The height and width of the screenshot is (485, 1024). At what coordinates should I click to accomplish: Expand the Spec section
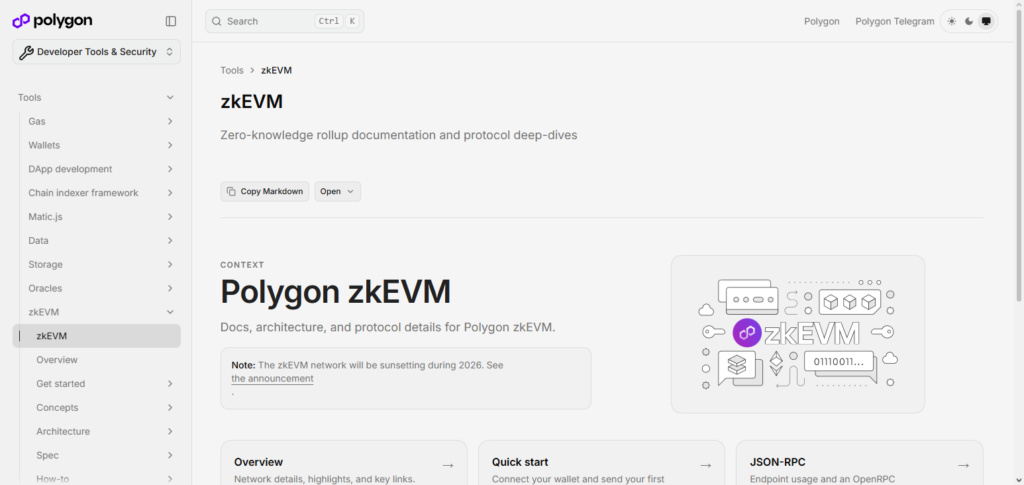[x=170, y=455]
